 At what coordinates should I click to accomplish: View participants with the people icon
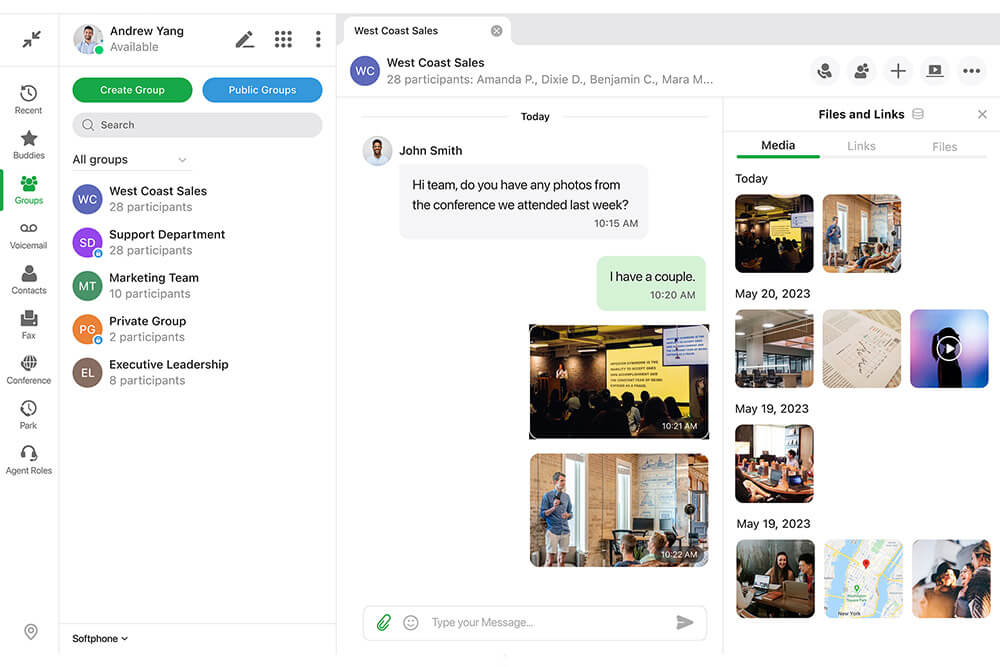point(862,71)
